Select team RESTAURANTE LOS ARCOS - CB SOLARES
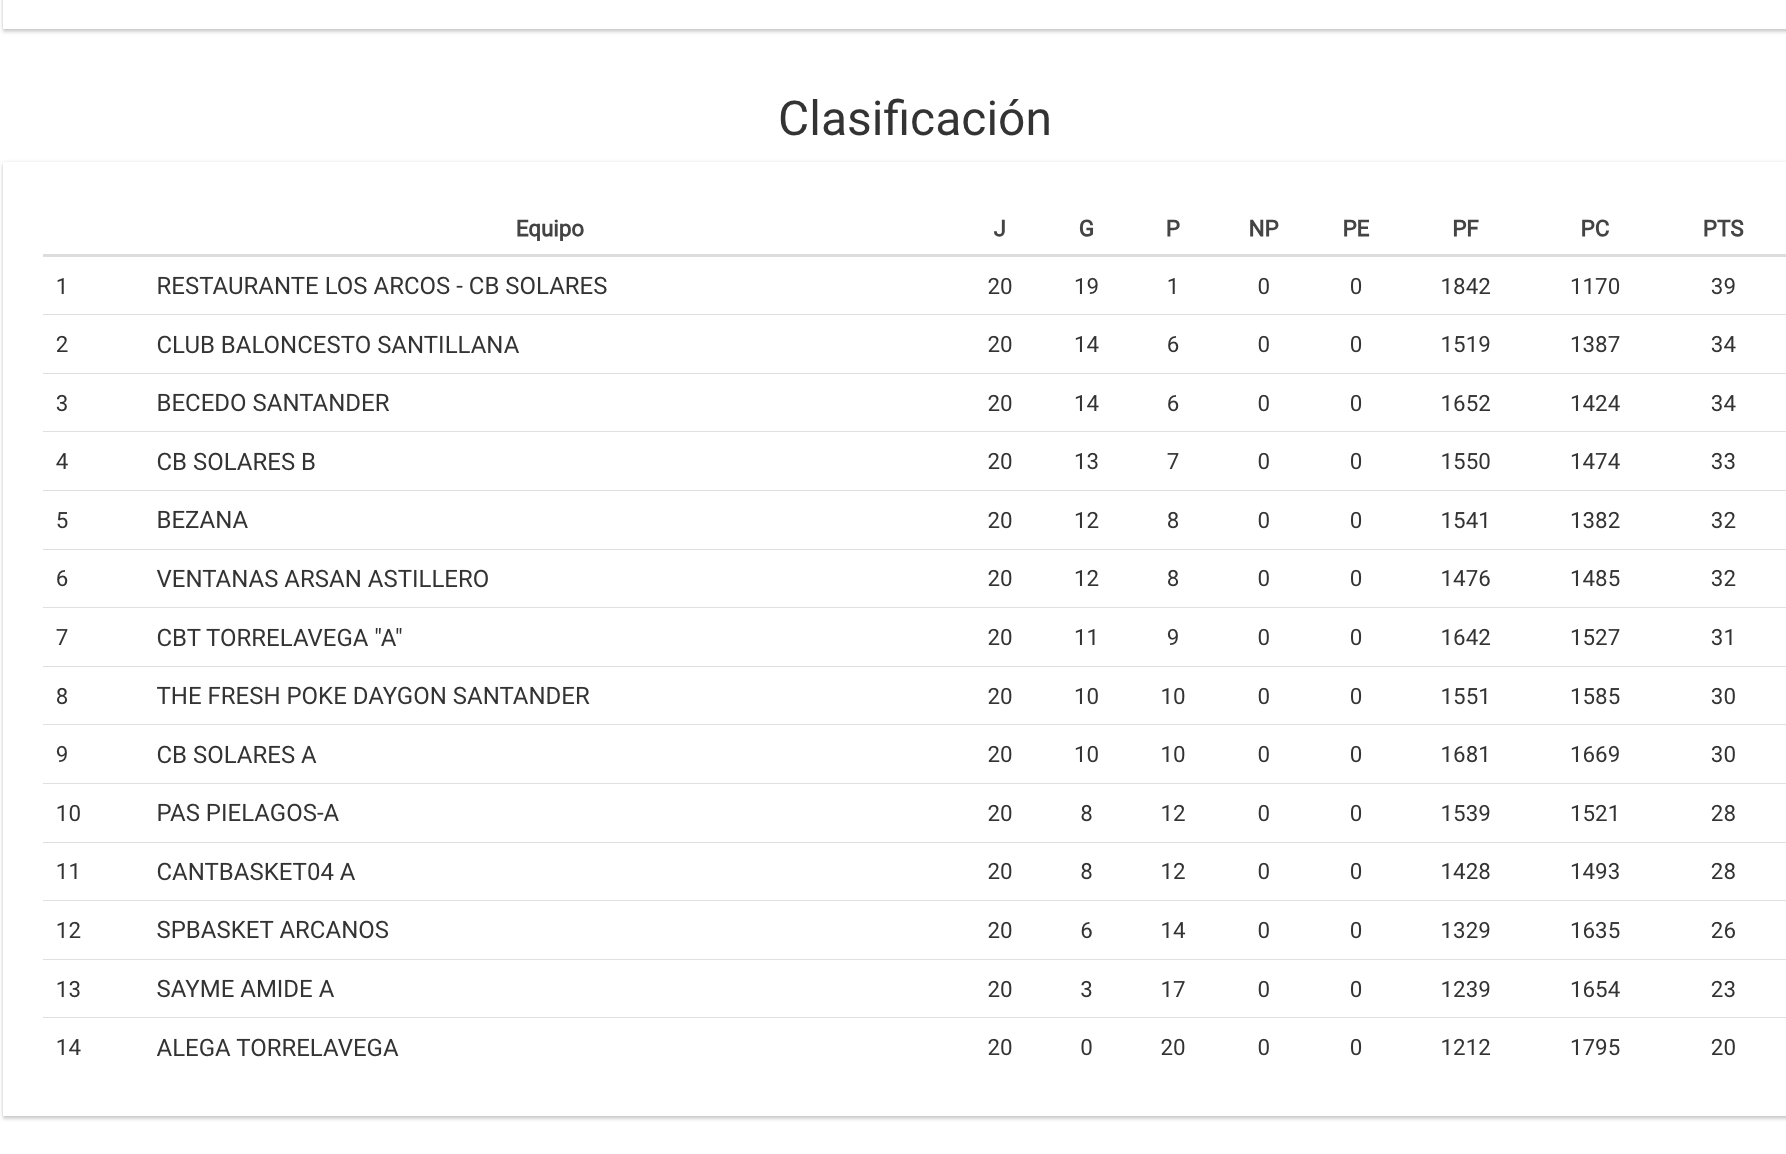 (381, 286)
